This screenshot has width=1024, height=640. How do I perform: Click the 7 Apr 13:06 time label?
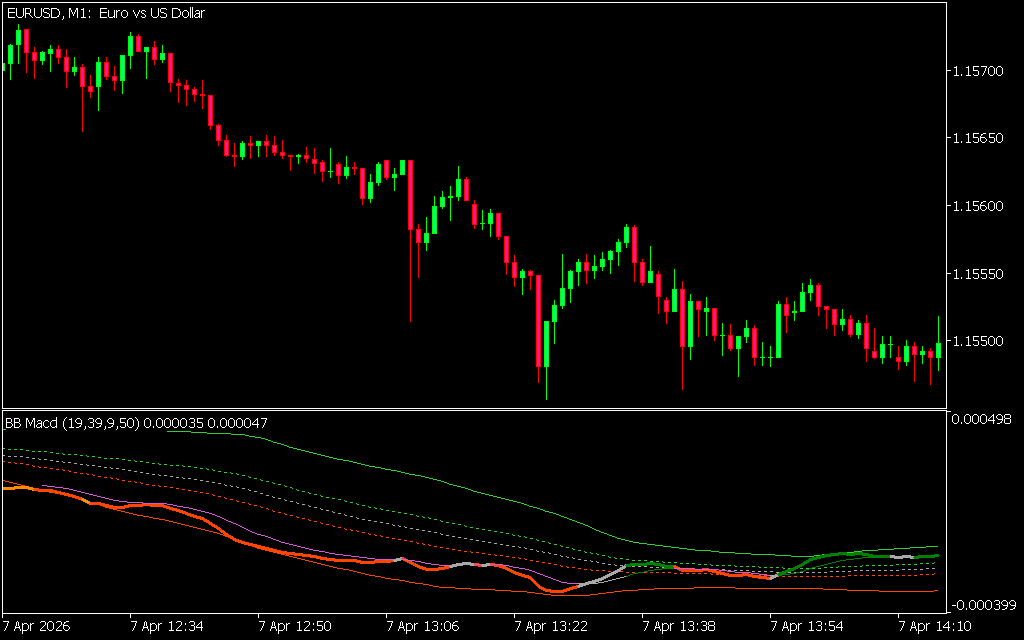tap(422, 626)
